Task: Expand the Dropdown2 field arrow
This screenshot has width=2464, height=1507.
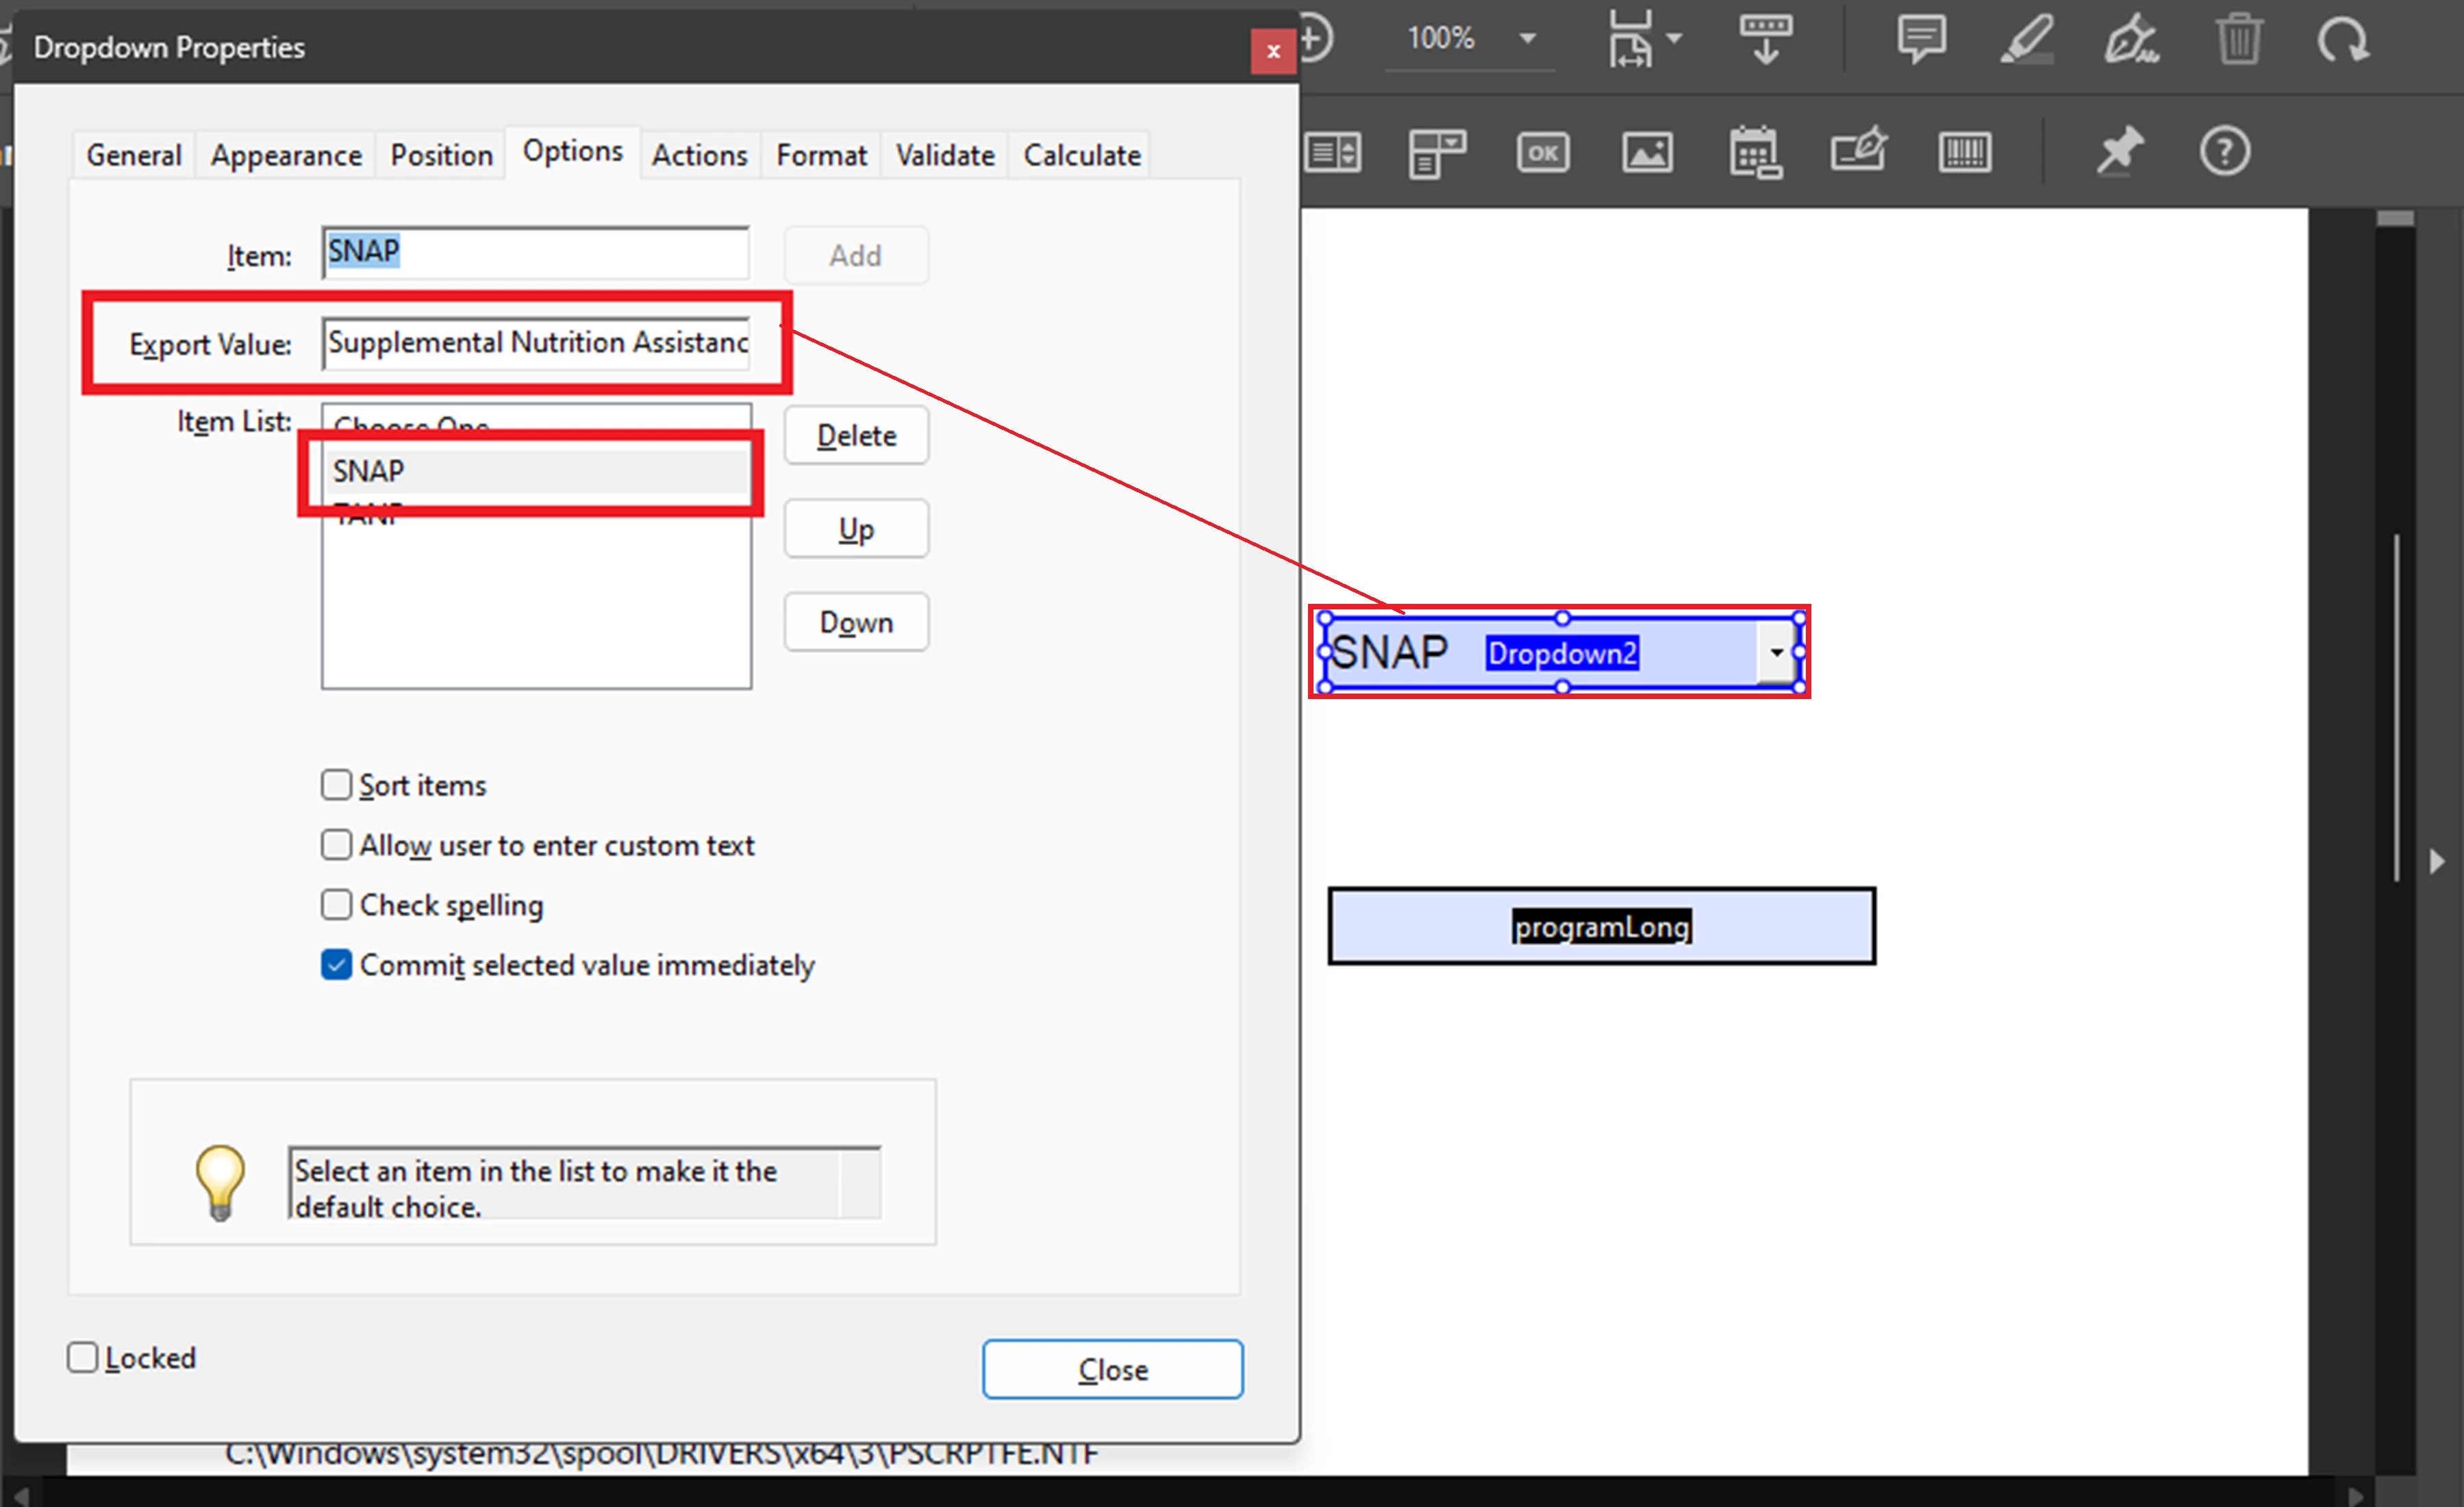Action: pyautogui.click(x=1776, y=653)
